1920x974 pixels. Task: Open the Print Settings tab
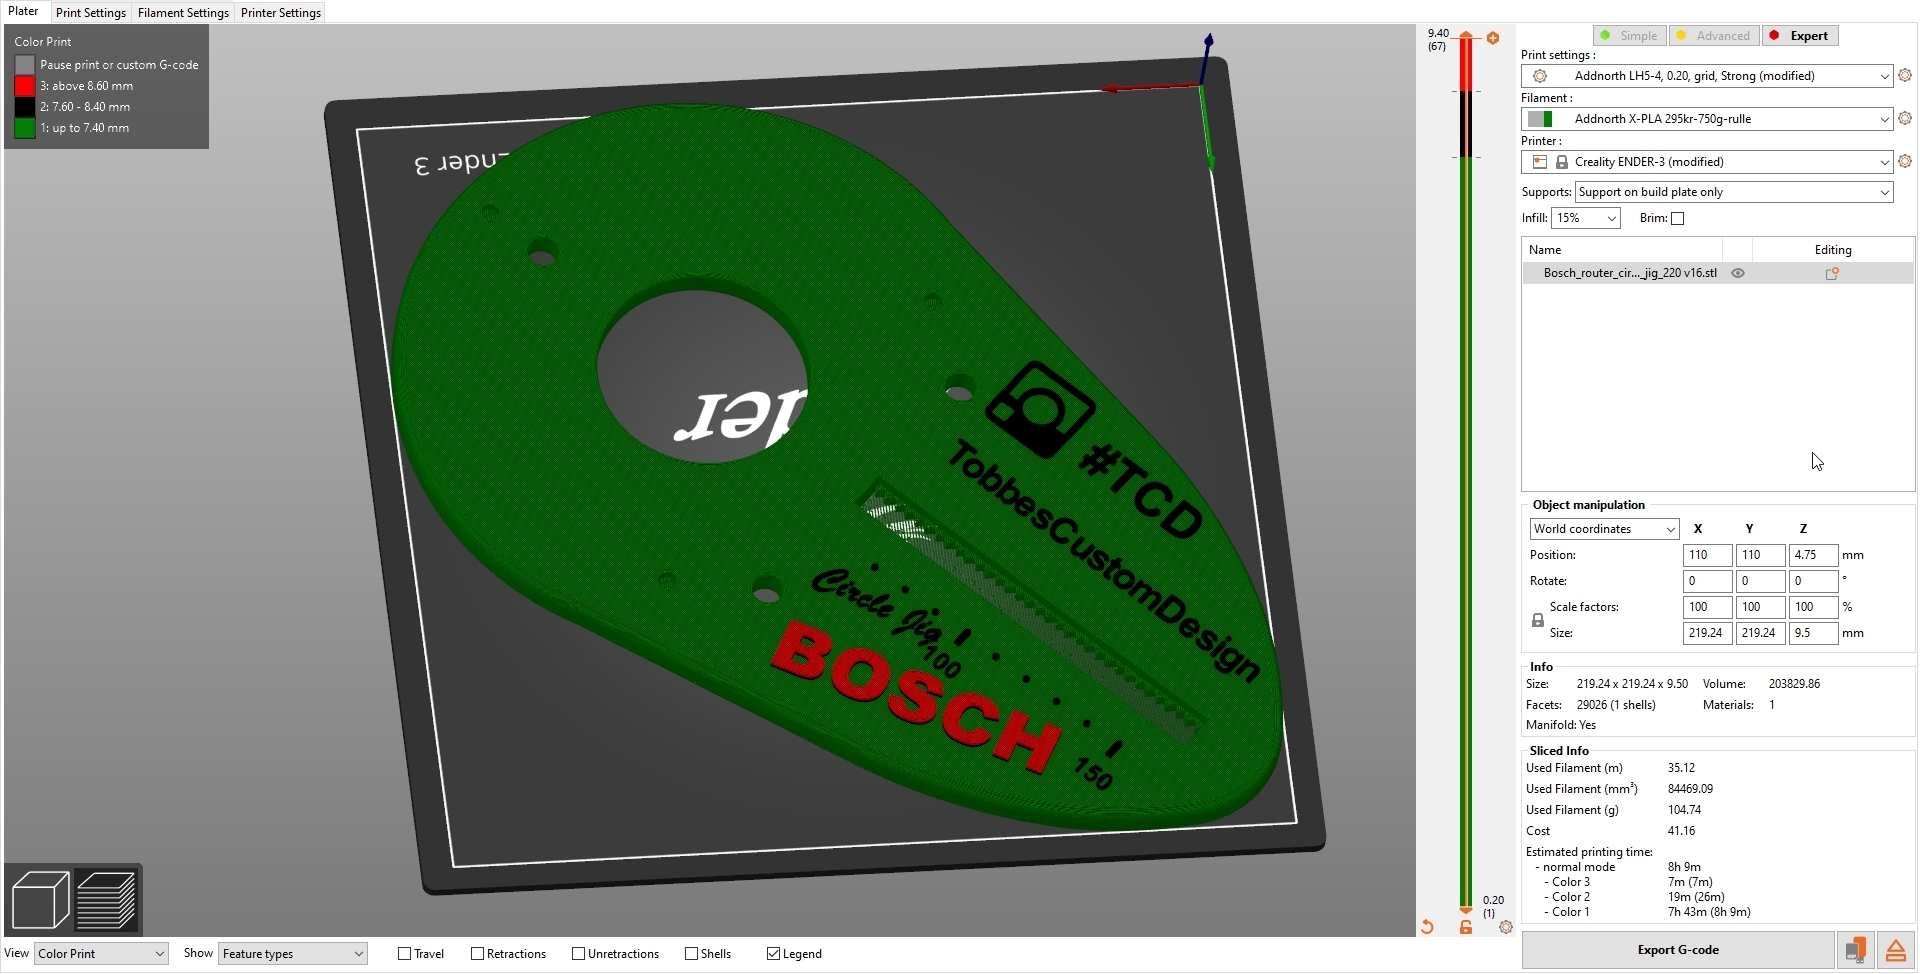coord(91,13)
